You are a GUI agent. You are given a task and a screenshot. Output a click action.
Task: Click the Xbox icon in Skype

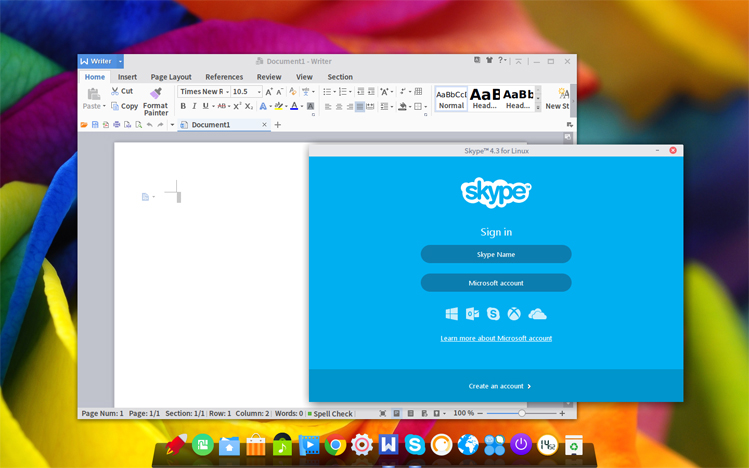(514, 314)
